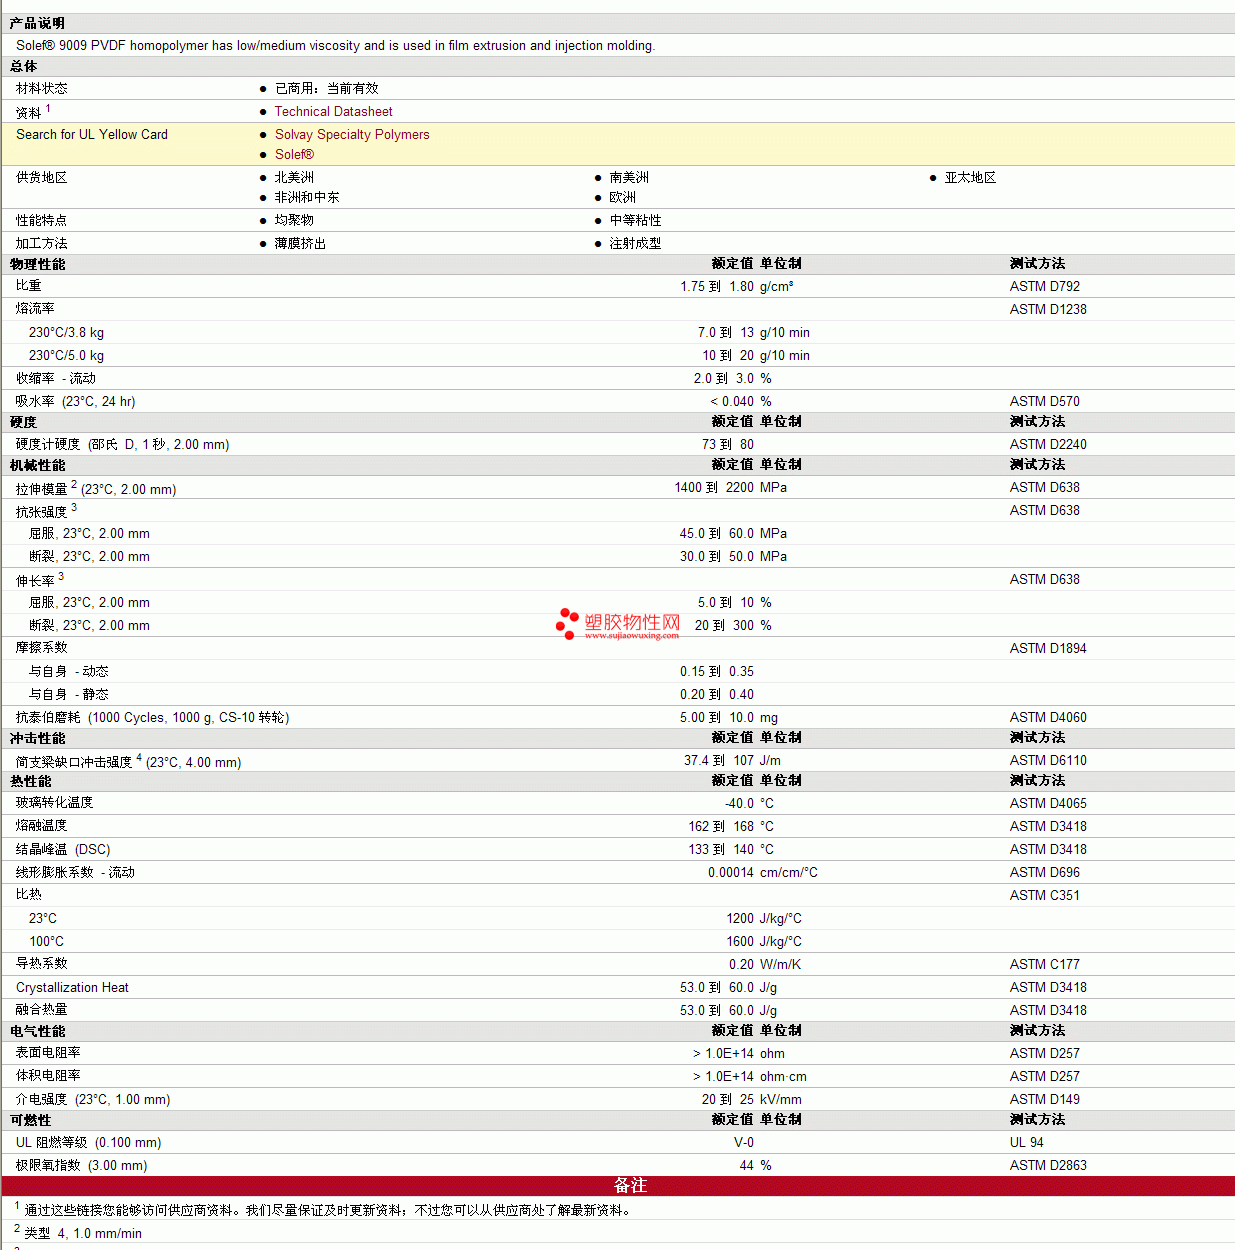Select the 体积电阻率 value > 1.0E+14 ohm·cm
This screenshot has height=1250, width=1235.
click(x=750, y=1076)
